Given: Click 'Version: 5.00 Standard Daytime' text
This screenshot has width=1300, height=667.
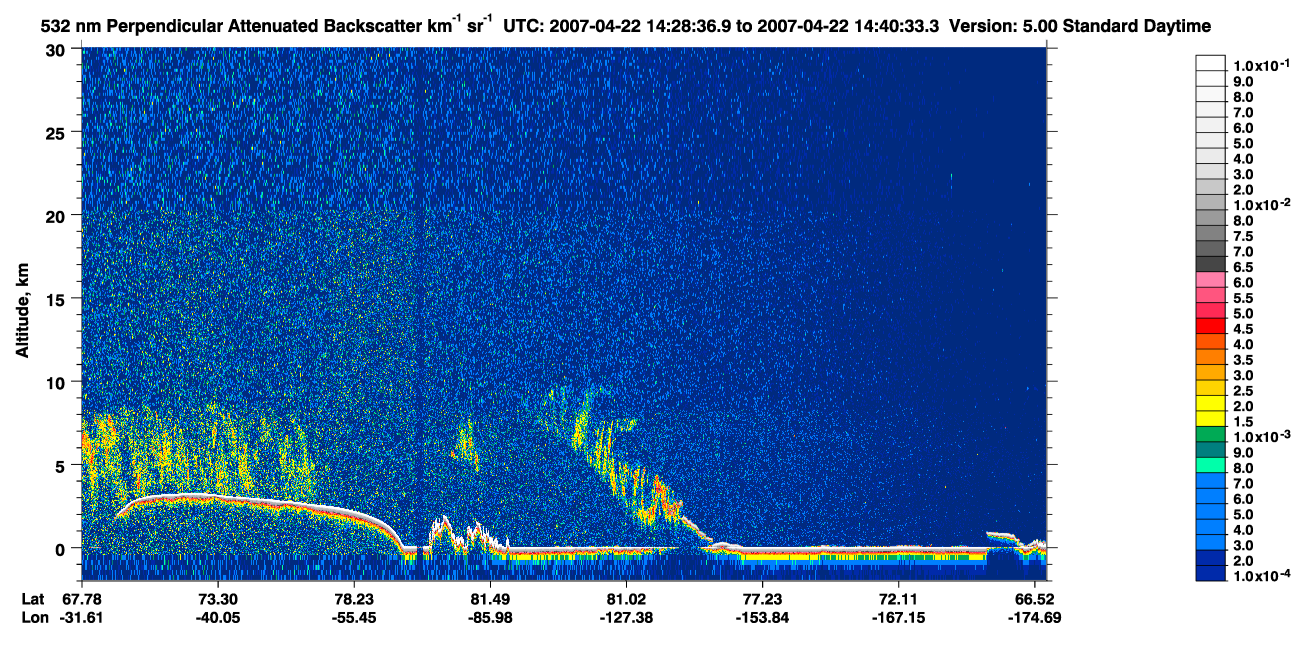Looking at the screenshot, I should 1080,26.
